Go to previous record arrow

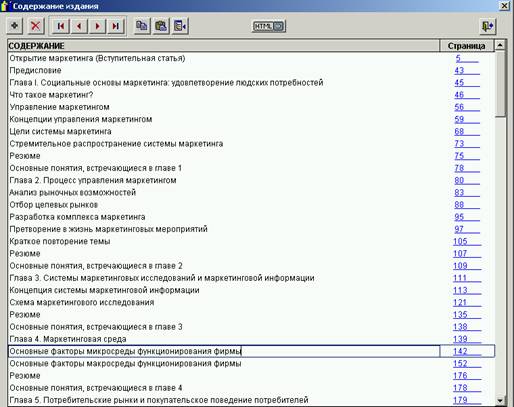[x=79, y=26]
